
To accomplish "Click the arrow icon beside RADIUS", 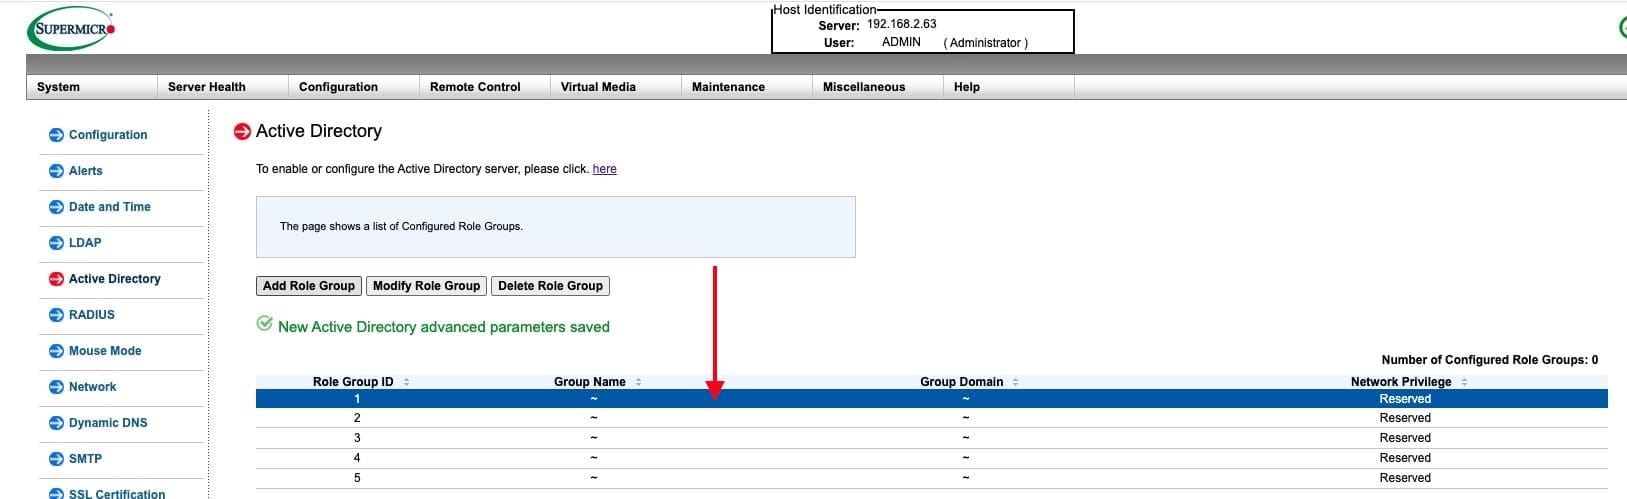I will (56, 315).
